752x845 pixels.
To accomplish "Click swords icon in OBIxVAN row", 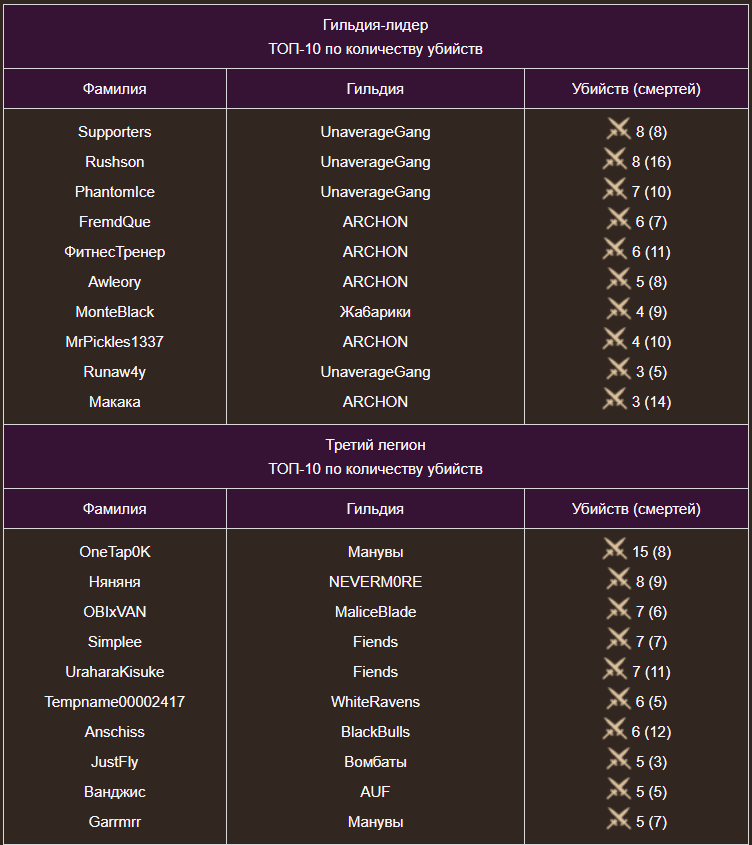I will pyautogui.click(x=618, y=609).
